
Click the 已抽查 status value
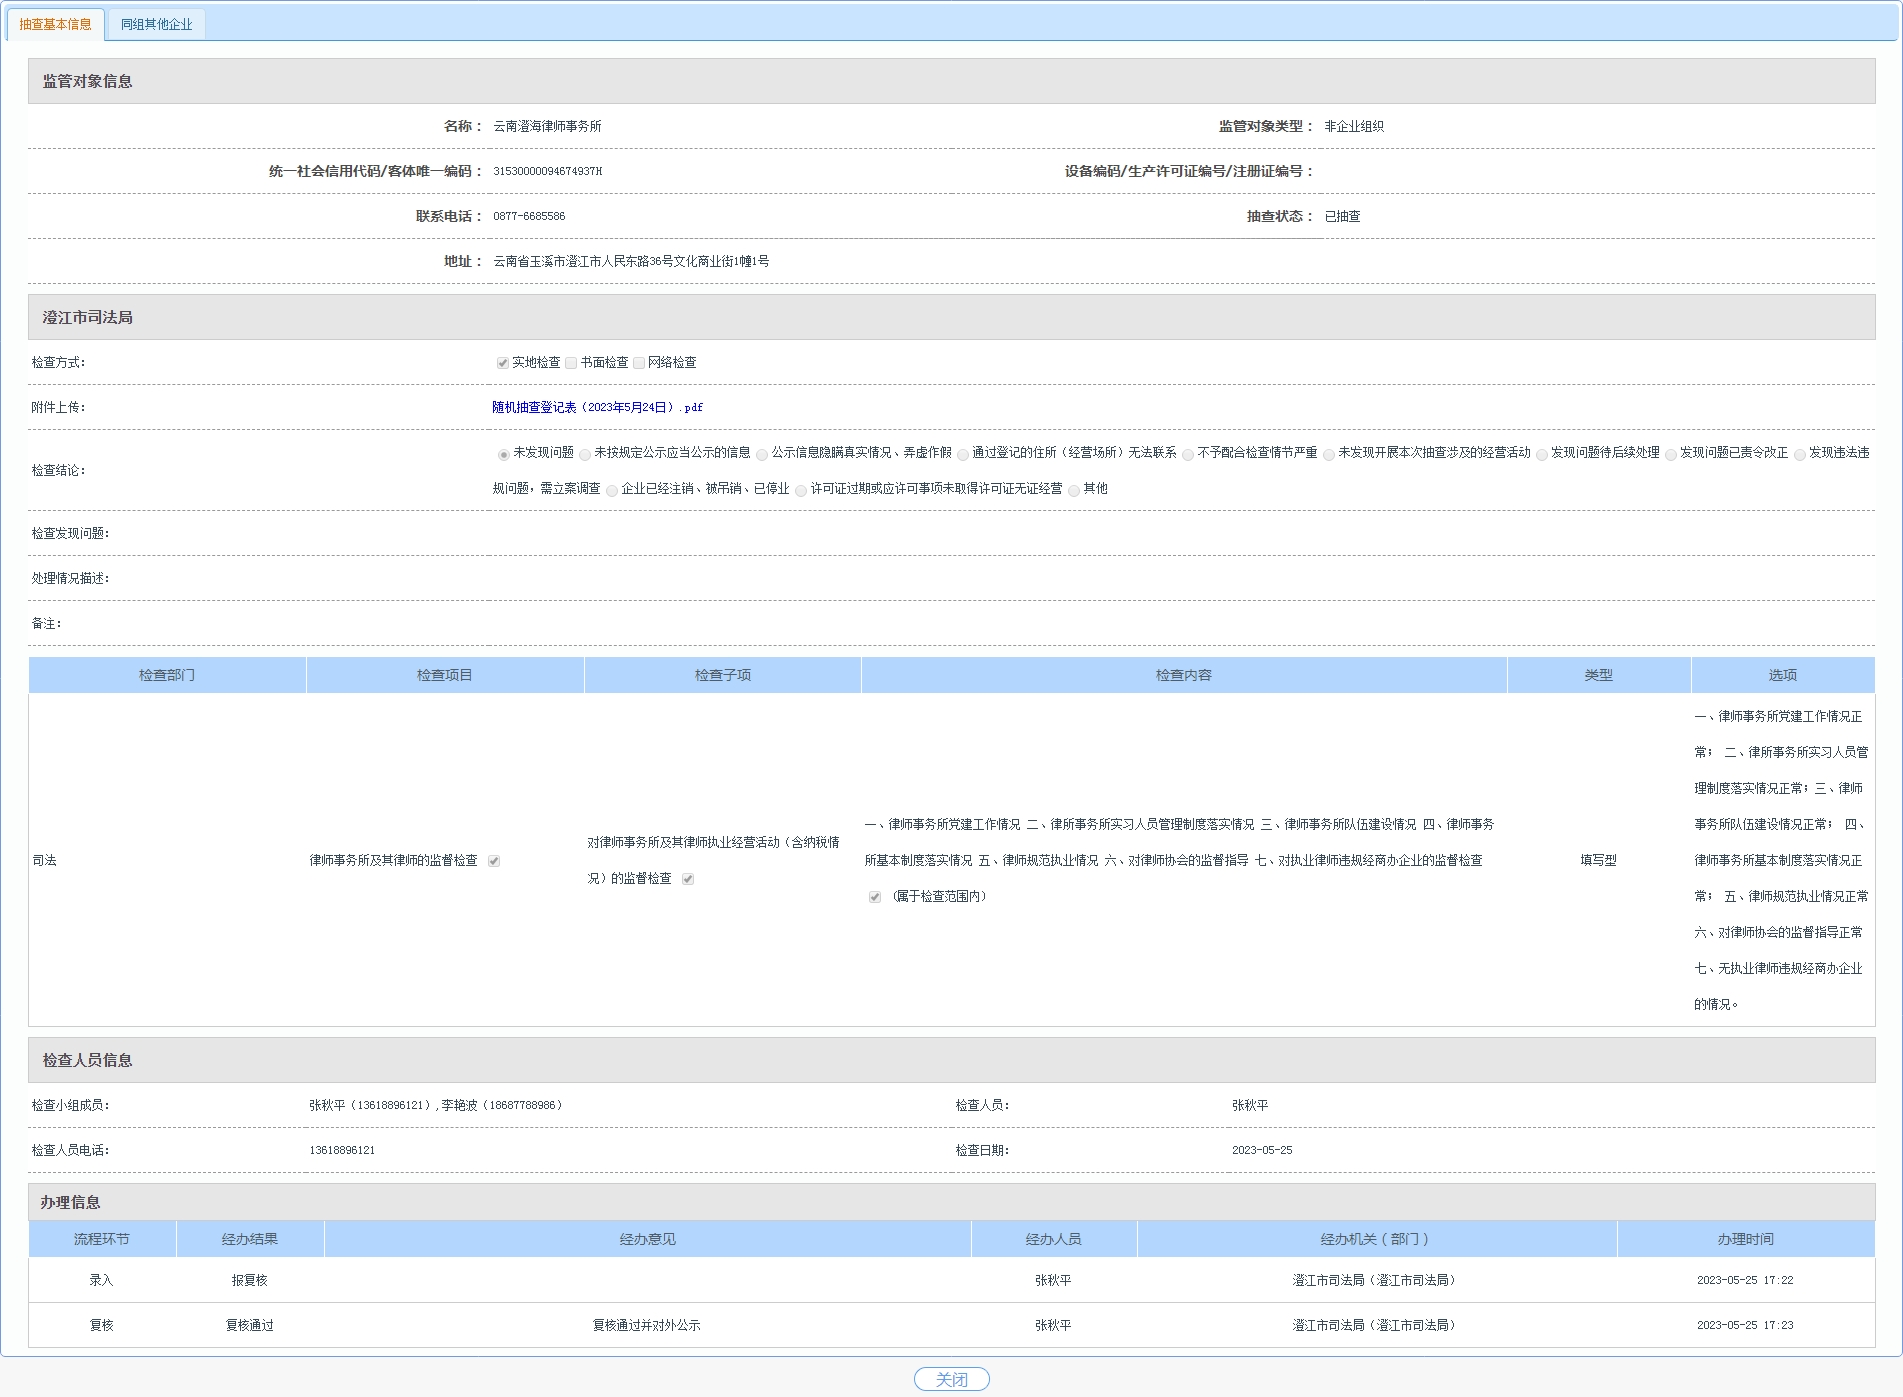(x=1342, y=216)
